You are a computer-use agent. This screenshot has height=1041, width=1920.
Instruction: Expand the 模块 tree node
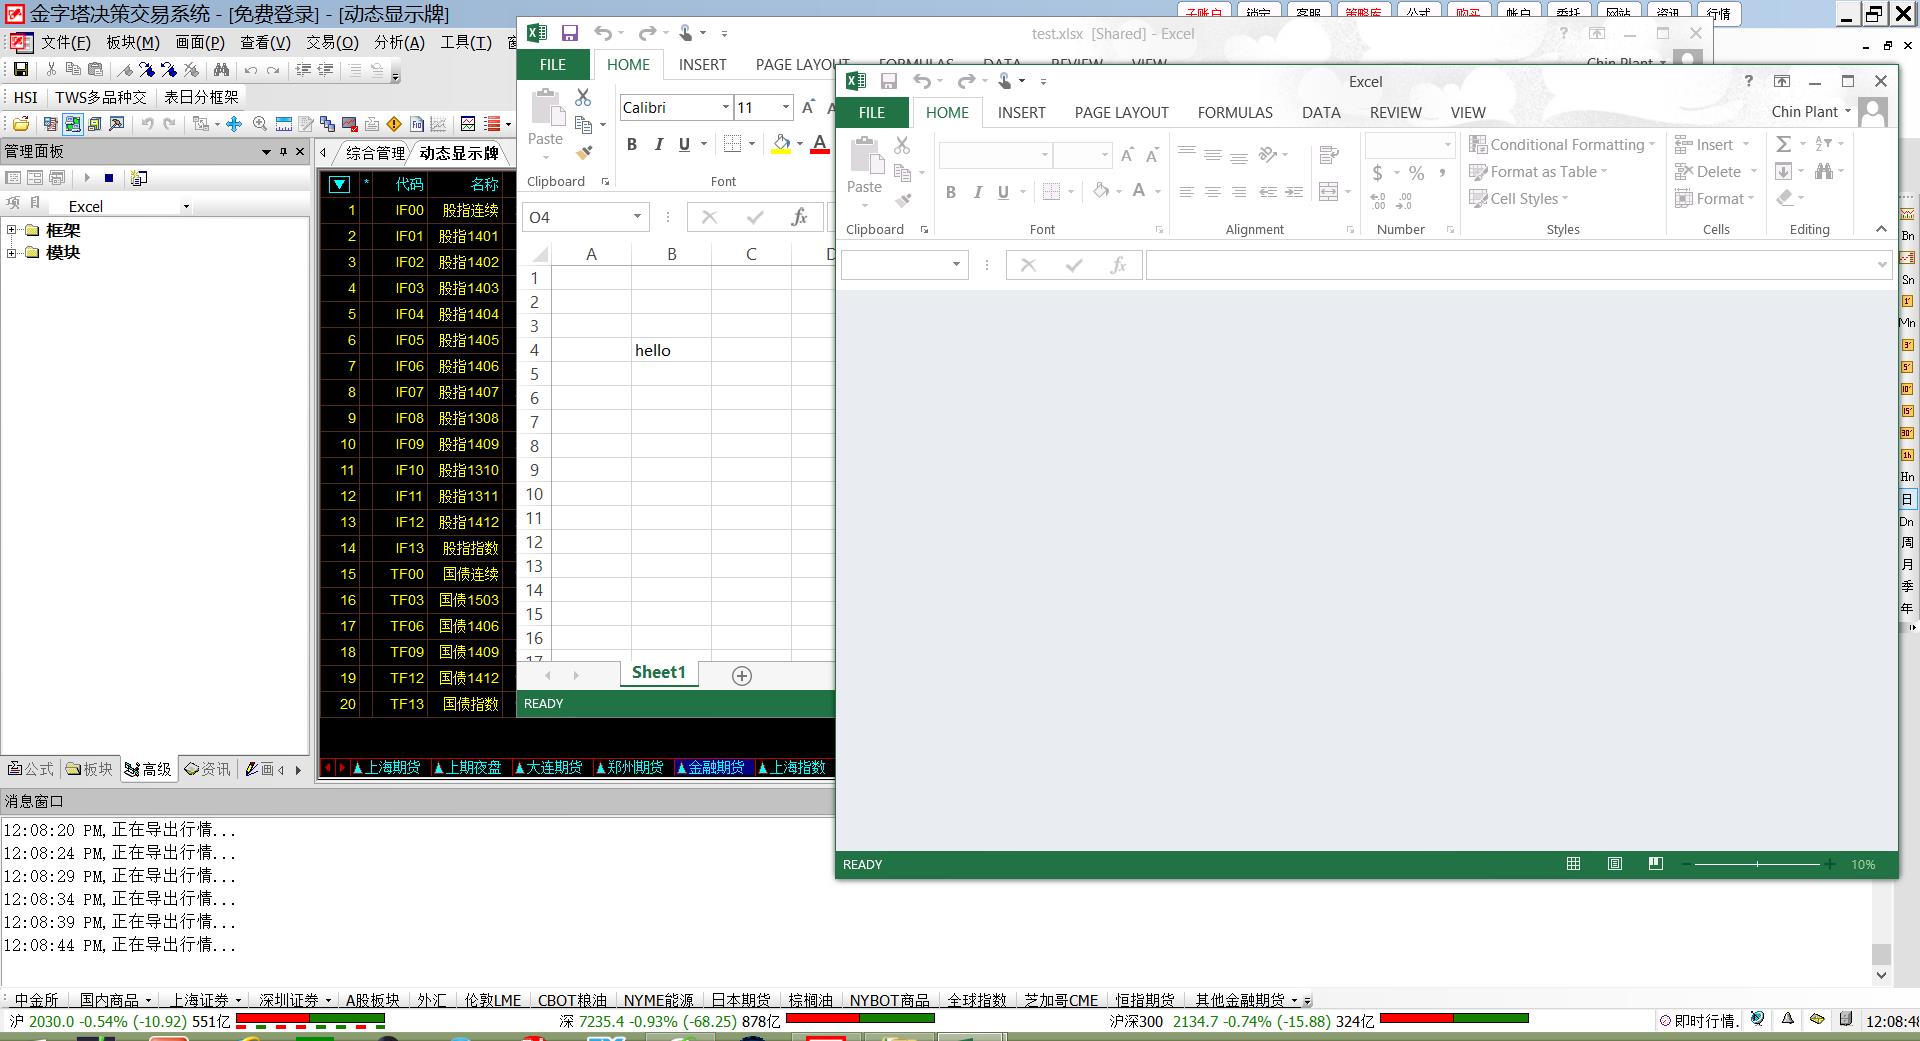click(x=12, y=253)
